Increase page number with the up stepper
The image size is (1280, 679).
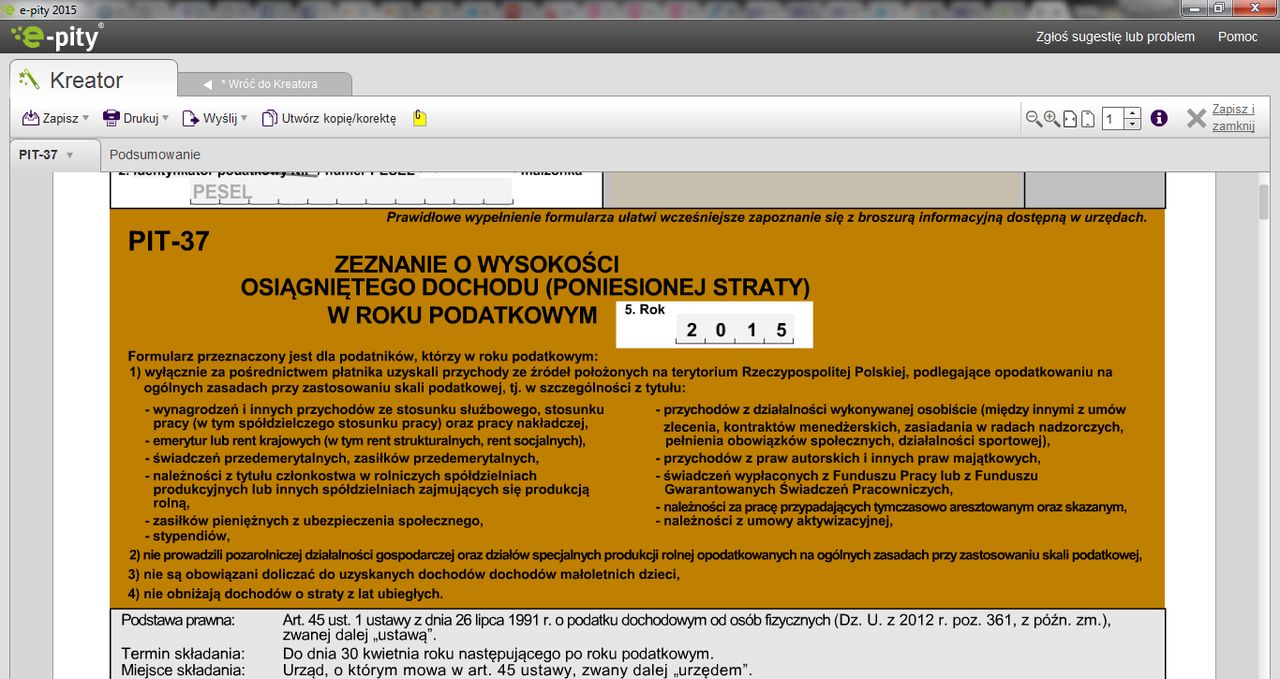click(1132, 112)
